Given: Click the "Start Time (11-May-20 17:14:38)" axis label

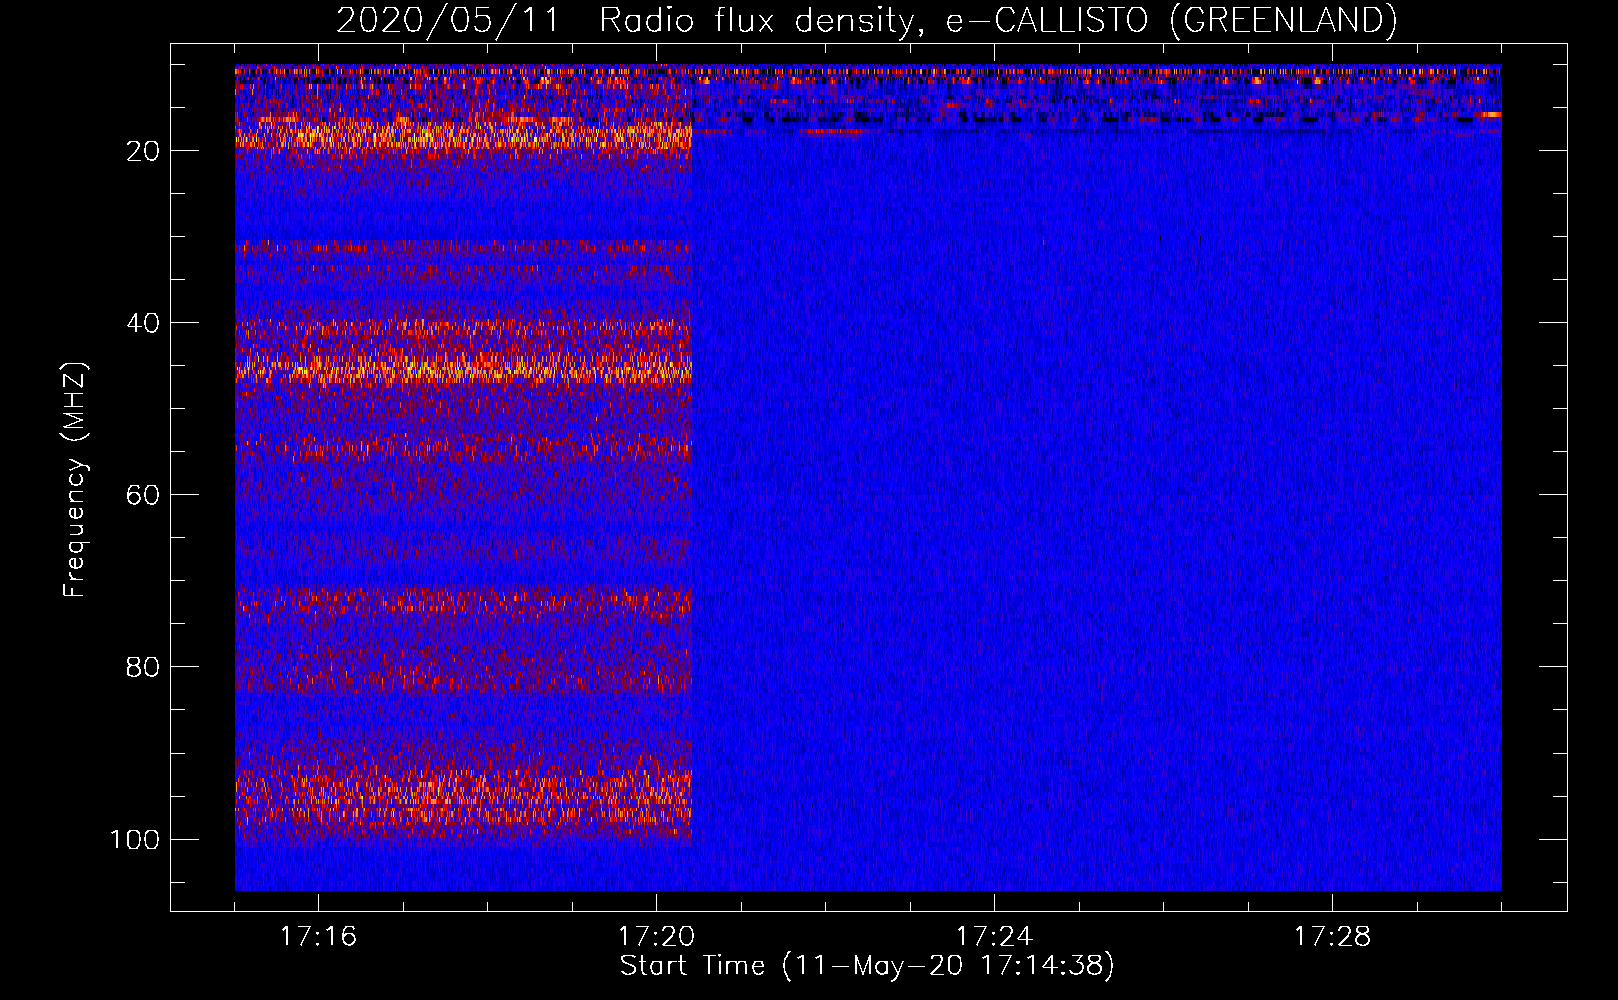Looking at the screenshot, I should 867,966.
